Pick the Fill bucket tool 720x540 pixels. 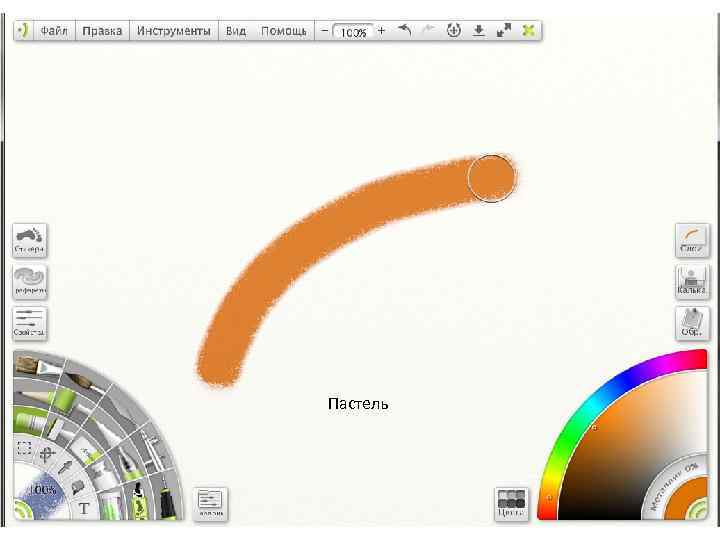(x=77, y=486)
